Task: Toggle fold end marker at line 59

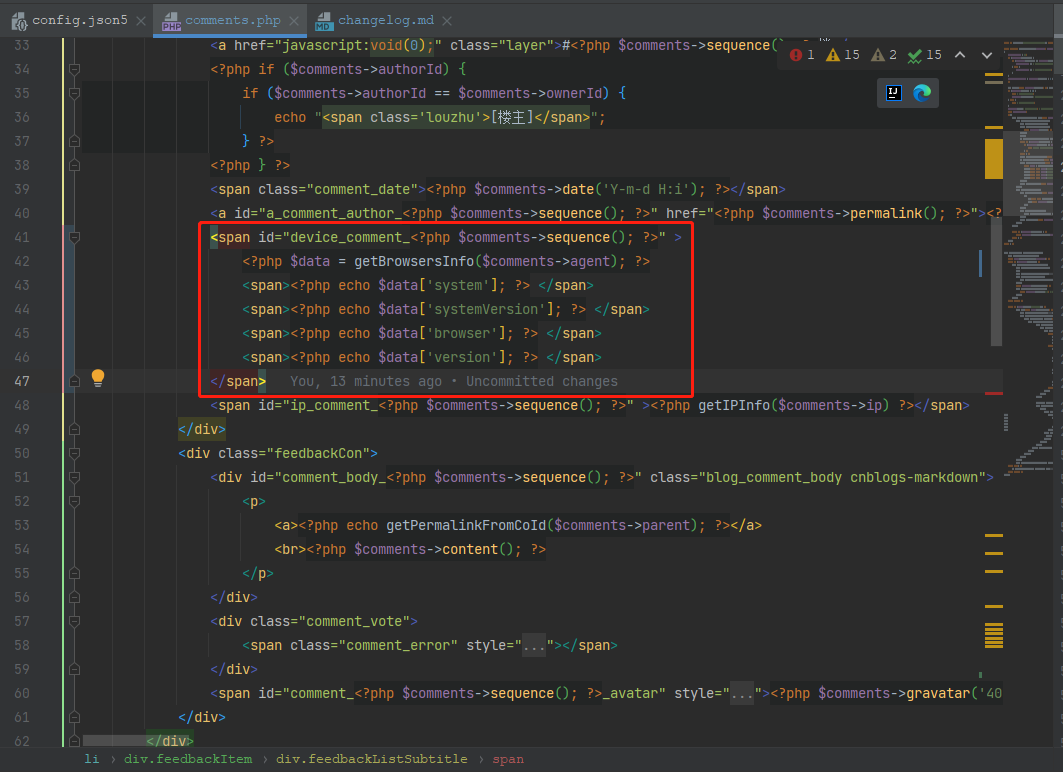Action: pos(75,669)
